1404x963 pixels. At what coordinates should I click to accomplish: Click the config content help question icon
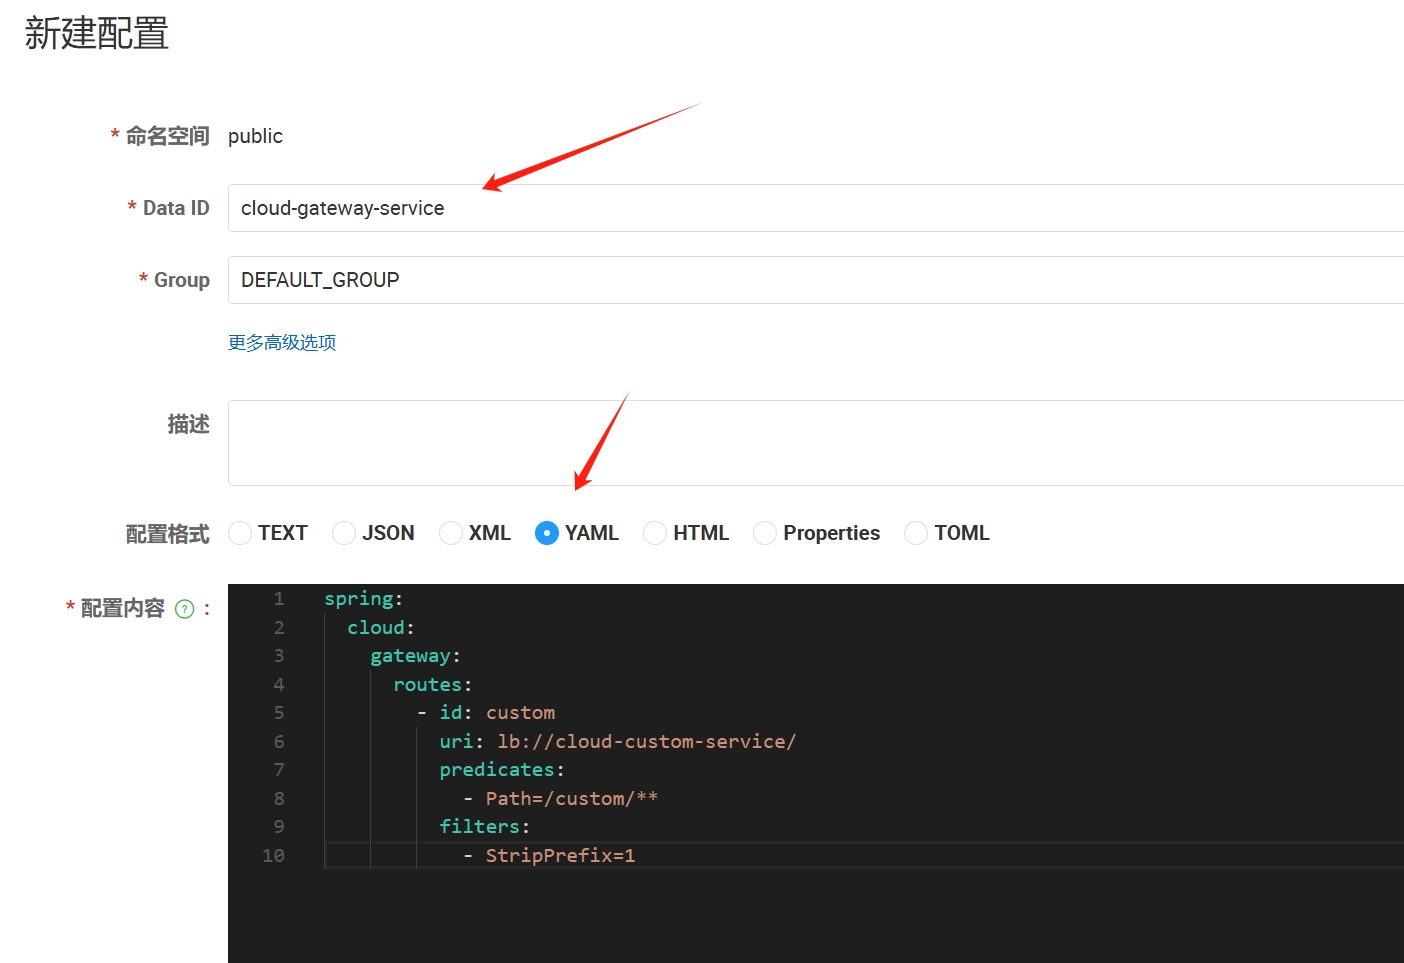(x=184, y=609)
